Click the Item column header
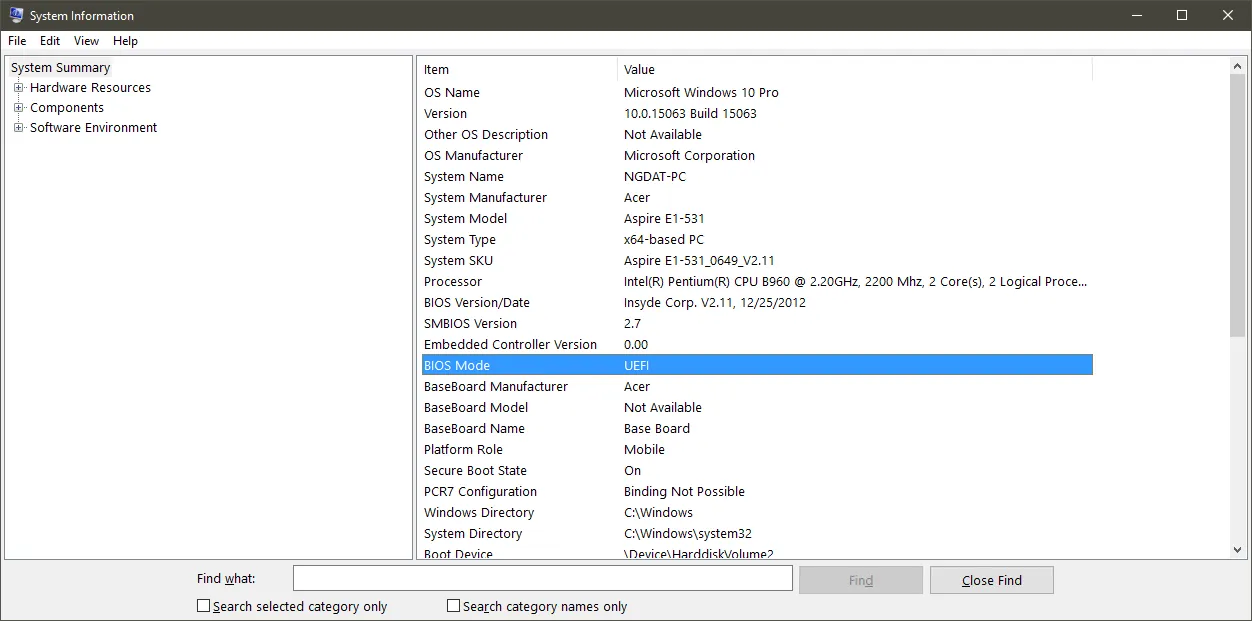This screenshot has height=621, width=1252. (437, 69)
